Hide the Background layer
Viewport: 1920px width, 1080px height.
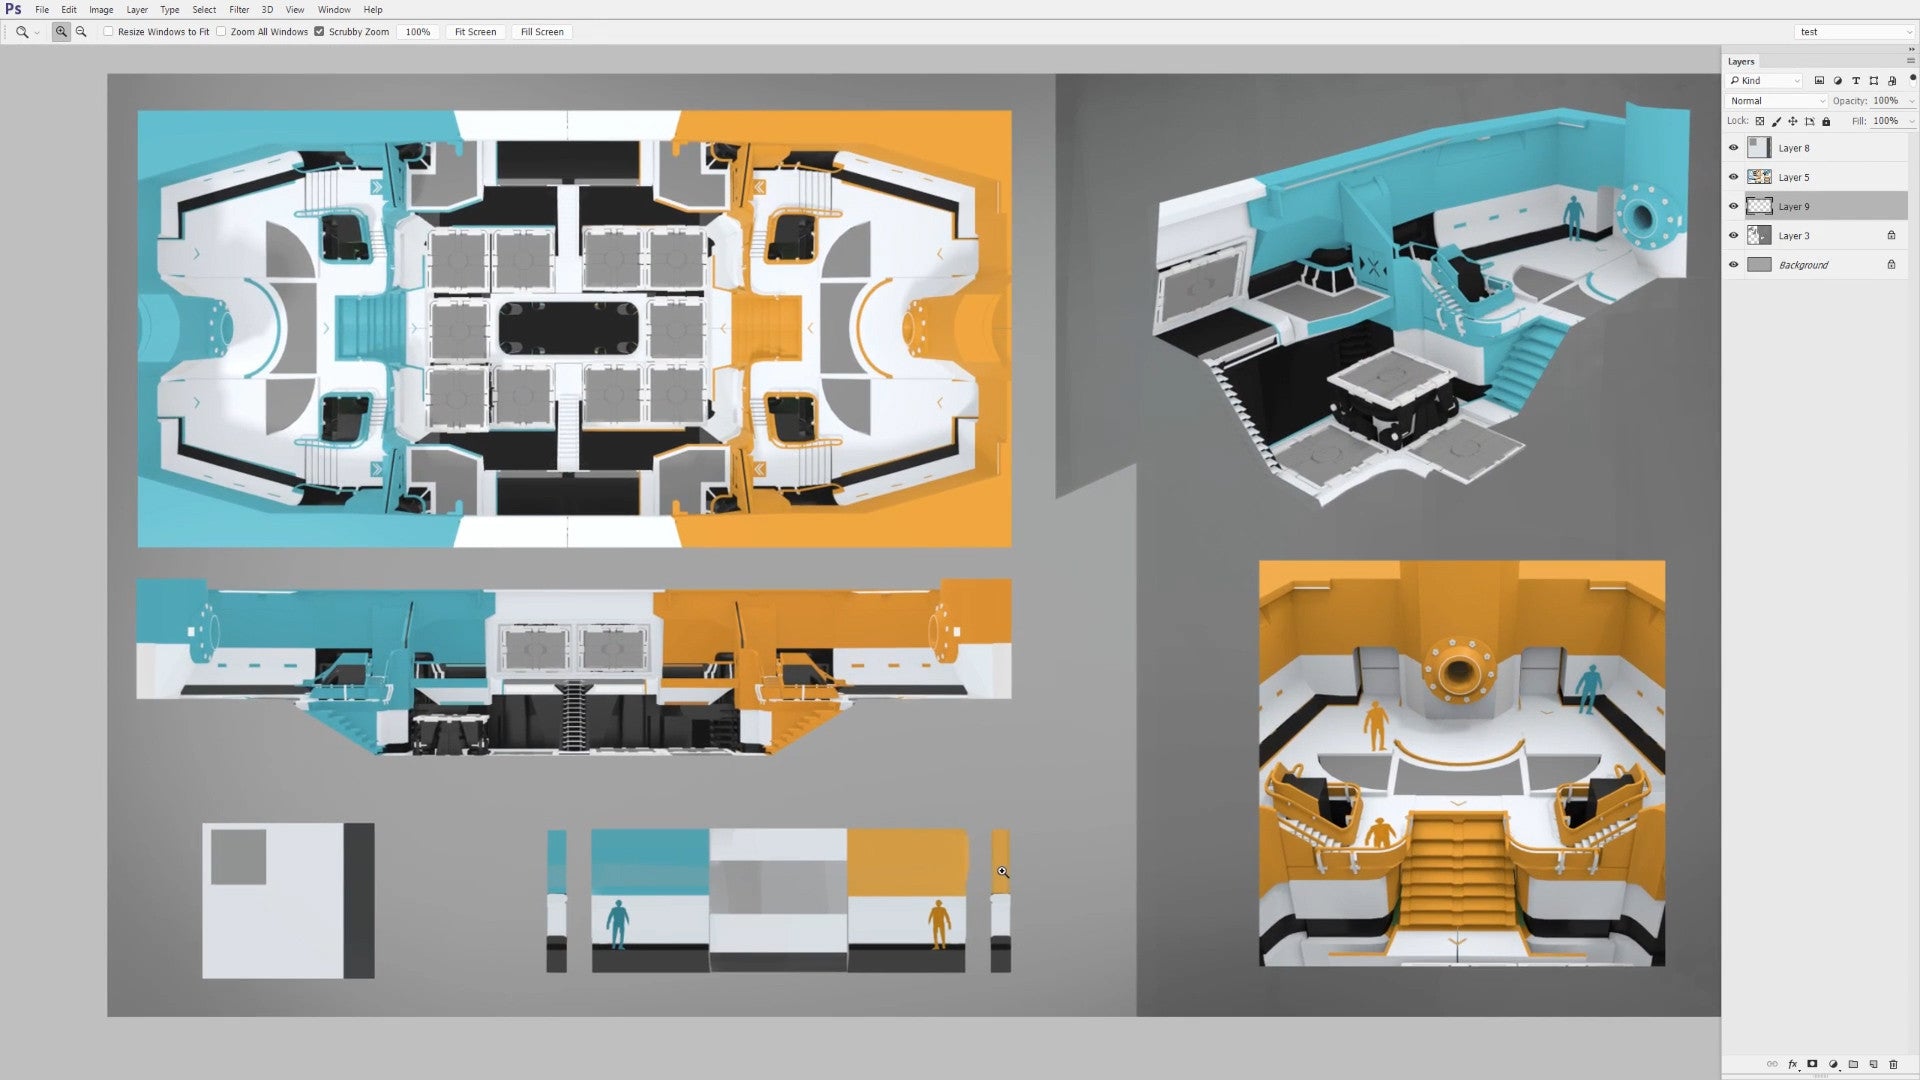point(1733,265)
